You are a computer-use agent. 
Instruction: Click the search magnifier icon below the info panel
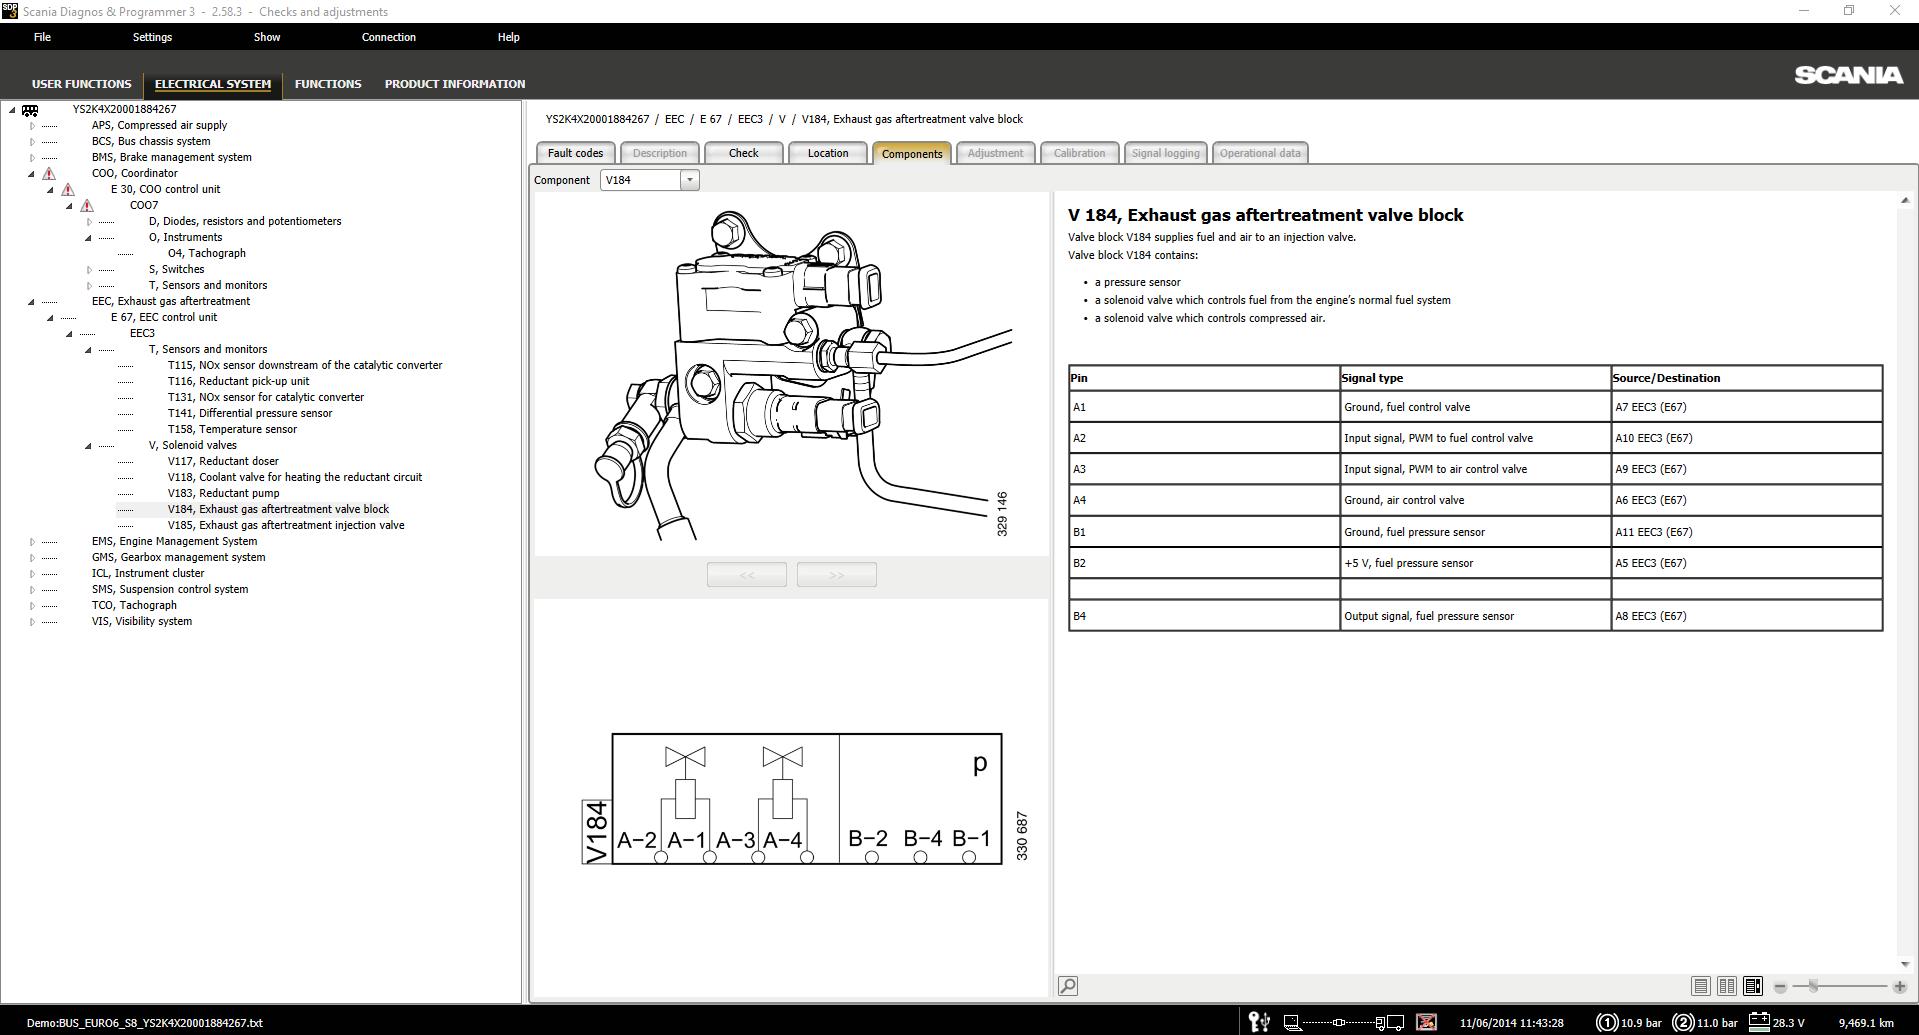pos(1067,985)
